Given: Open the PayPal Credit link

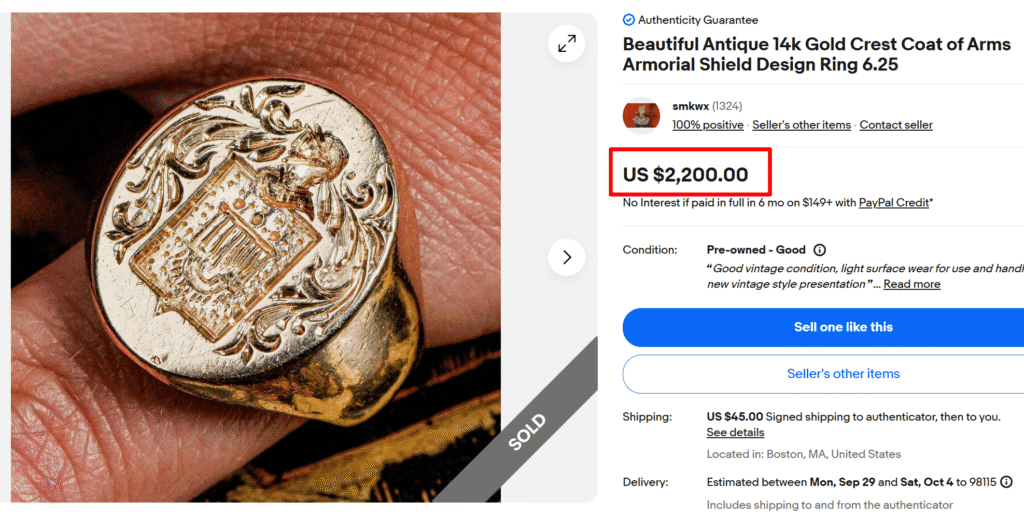Looking at the screenshot, I should (894, 203).
